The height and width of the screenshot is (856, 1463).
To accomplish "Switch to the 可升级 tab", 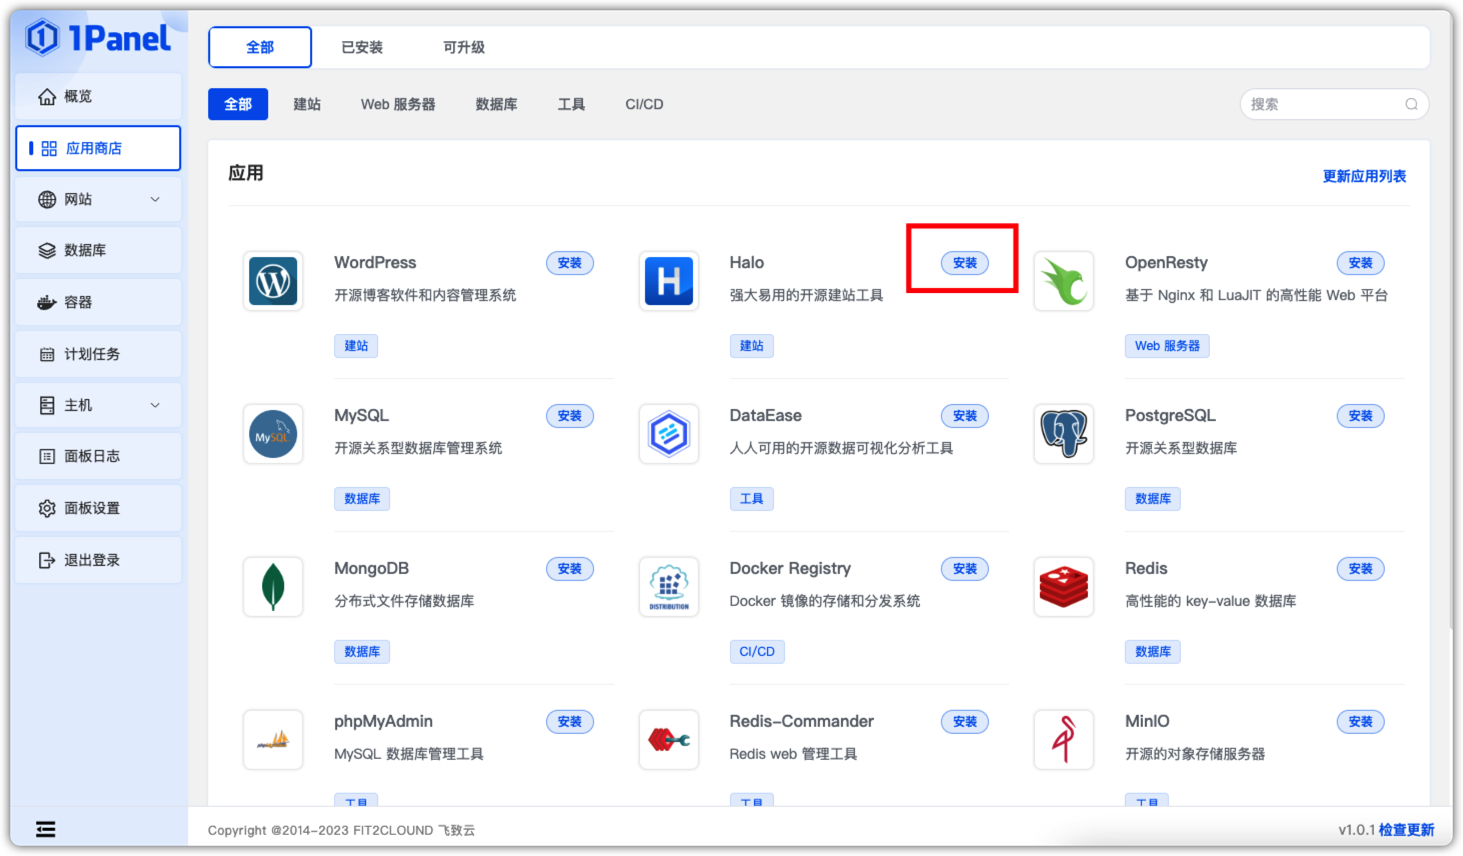I will pyautogui.click(x=464, y=47).
